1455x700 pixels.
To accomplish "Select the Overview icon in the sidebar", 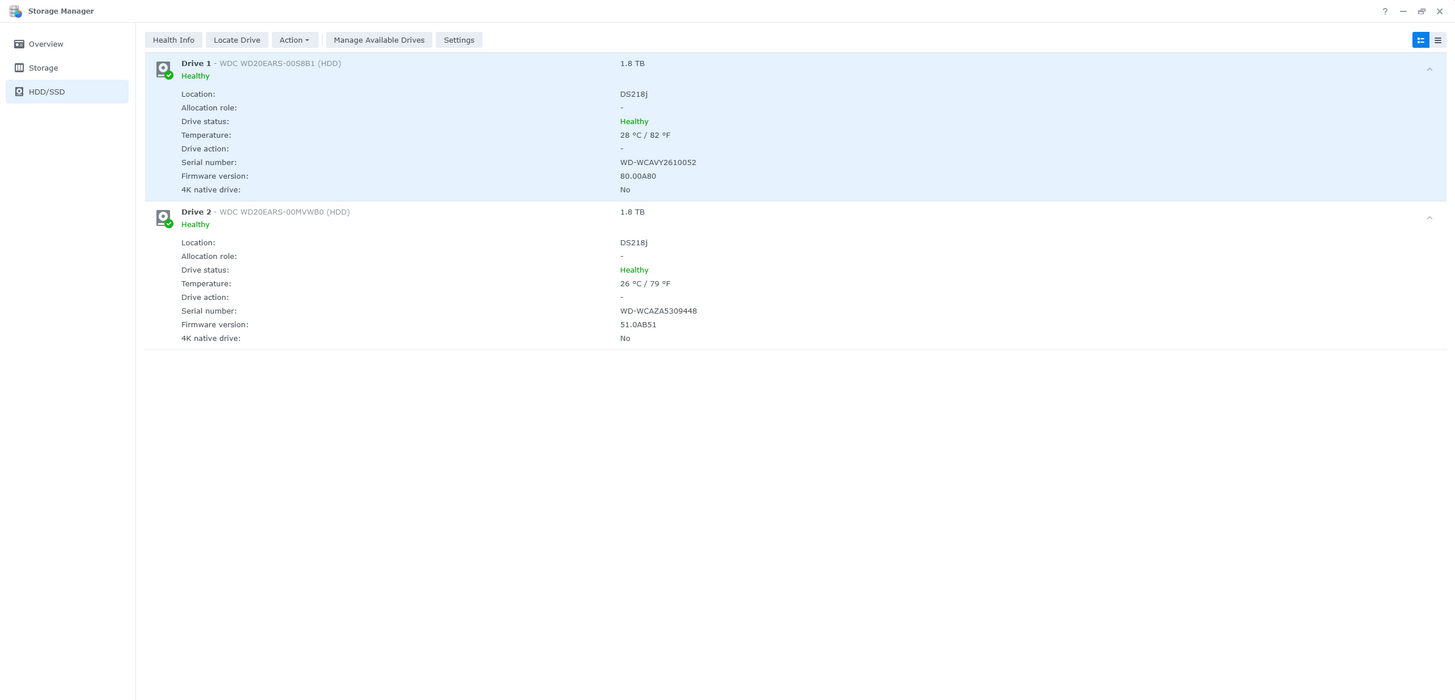I will (x=18, y=43).
